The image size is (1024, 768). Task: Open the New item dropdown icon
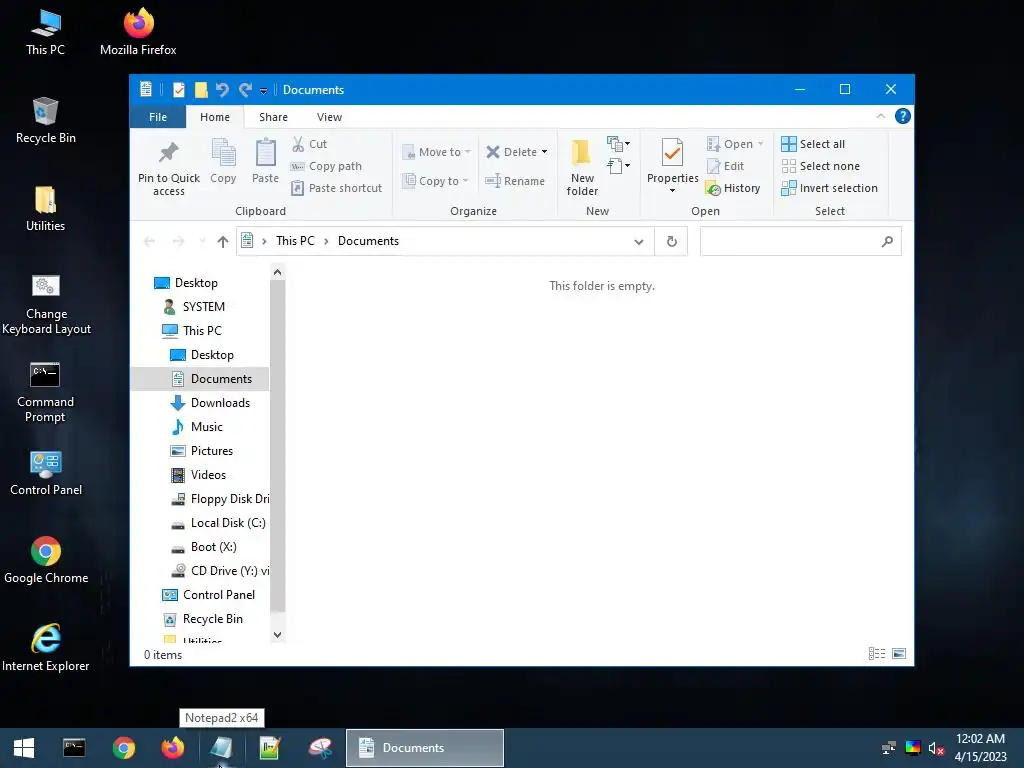[618, 144]
